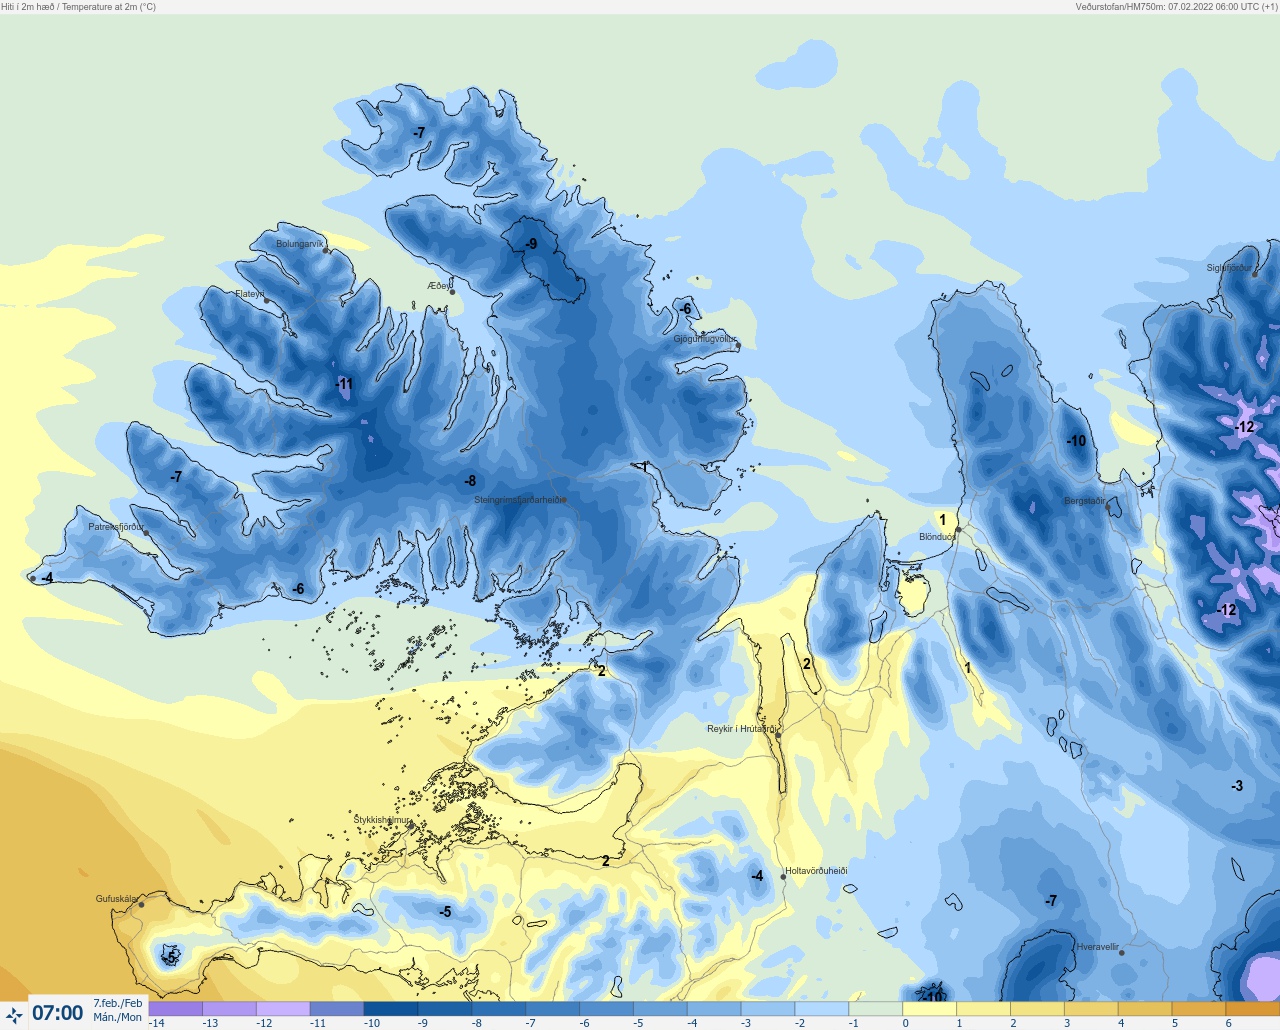Select the Gufuskálar station label
The height and width of the screenshot is (1030, 1280).
[116, 899]
